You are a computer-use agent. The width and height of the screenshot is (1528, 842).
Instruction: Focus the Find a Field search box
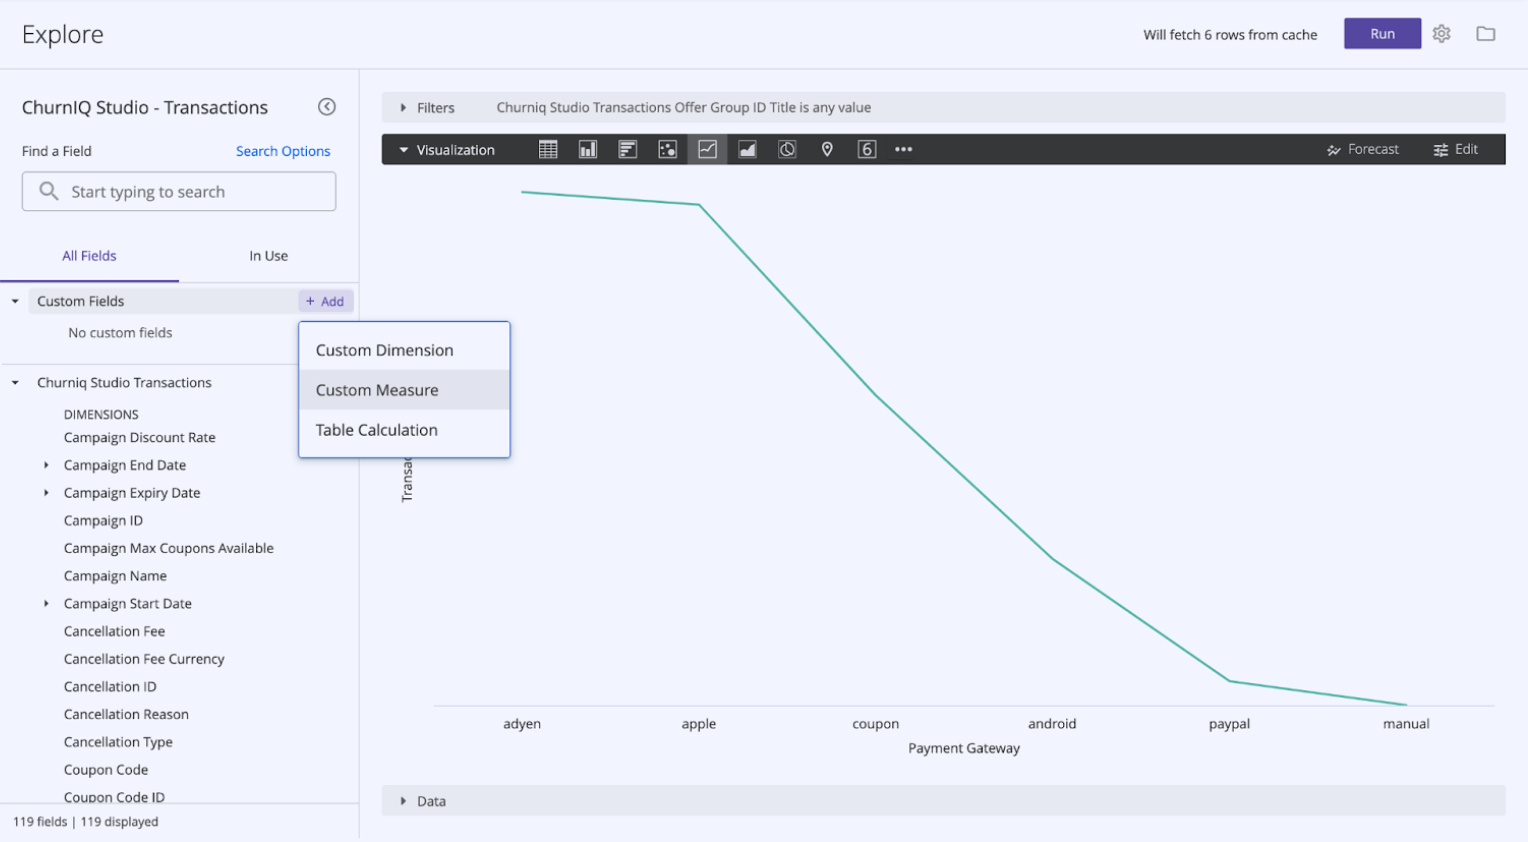point(179,191)
